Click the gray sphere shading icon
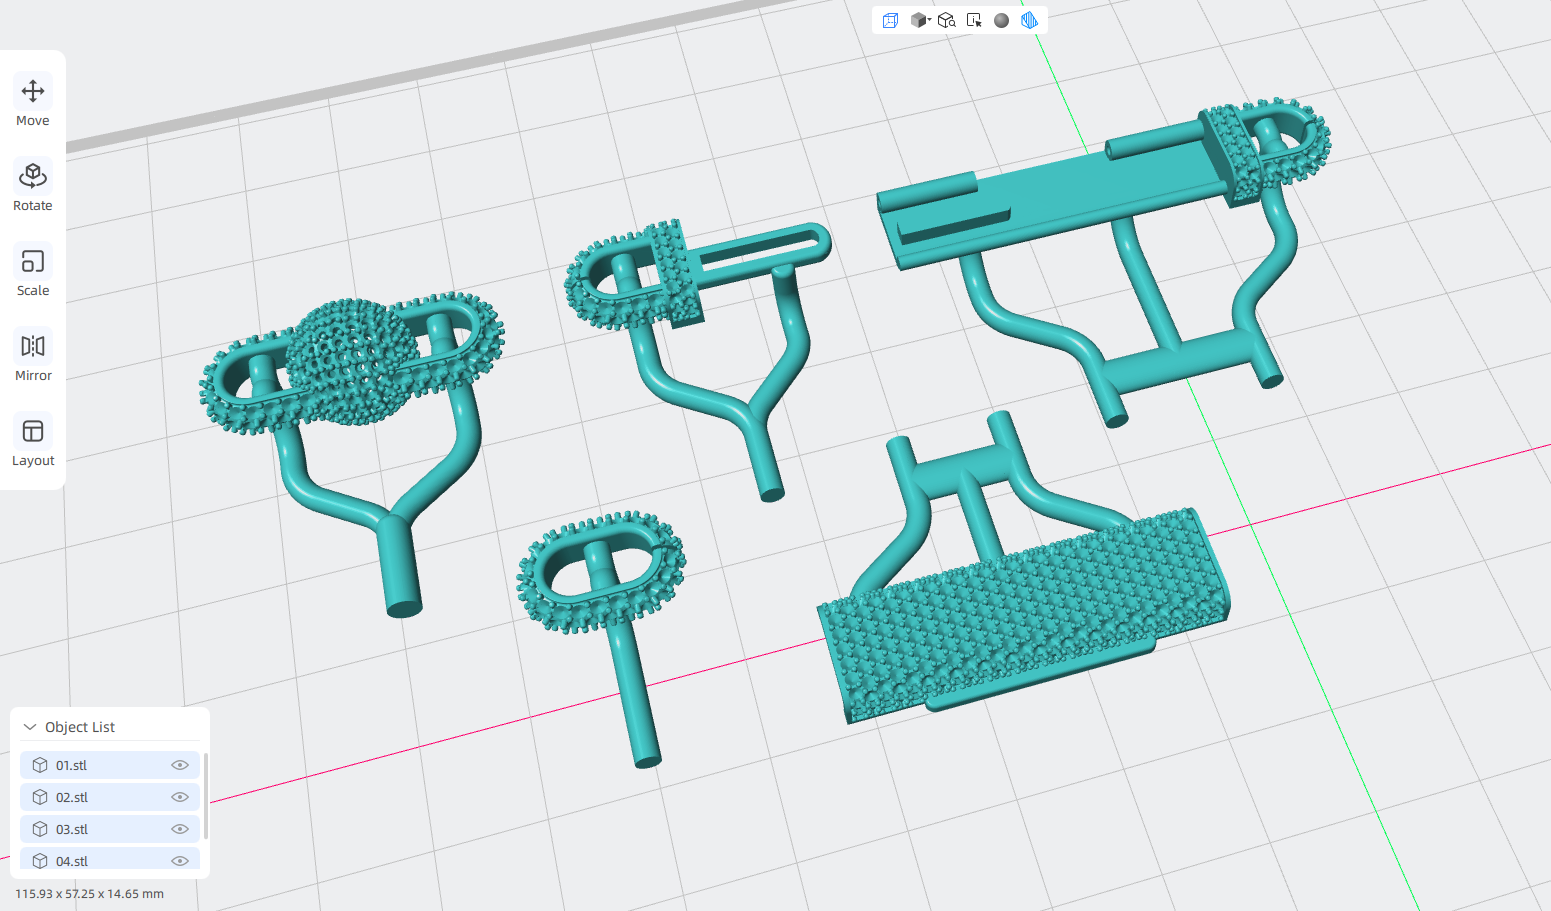The image size is (1551, 911). [x=1001, y=20]
